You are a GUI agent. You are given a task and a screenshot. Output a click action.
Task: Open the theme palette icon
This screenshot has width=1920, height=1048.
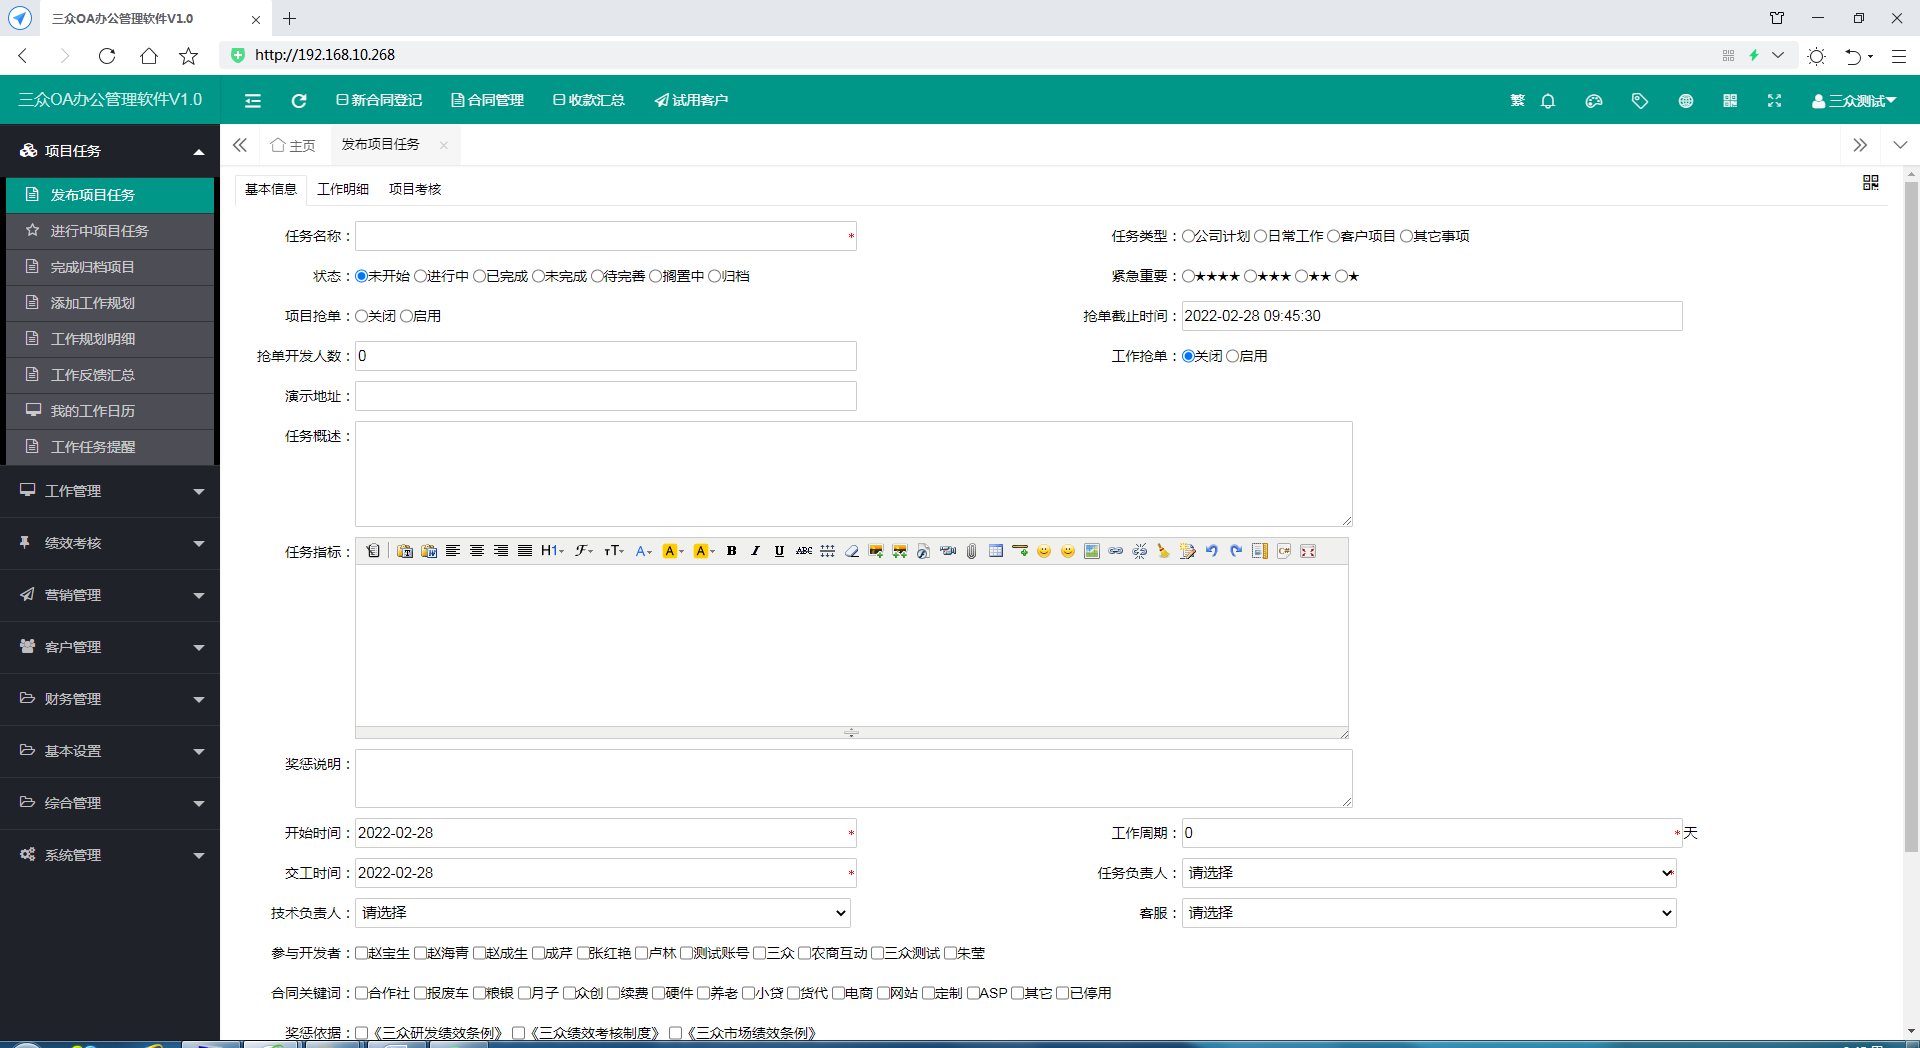coord(1594,100)
